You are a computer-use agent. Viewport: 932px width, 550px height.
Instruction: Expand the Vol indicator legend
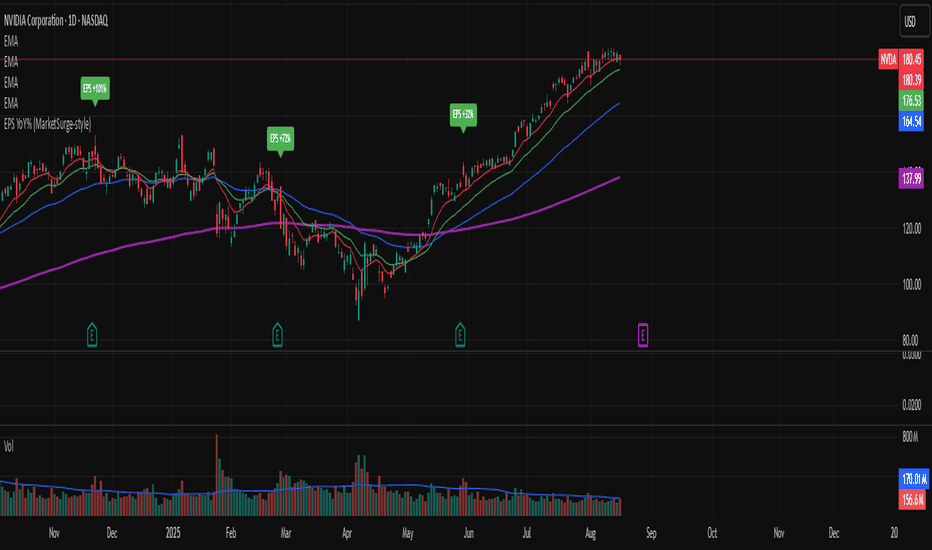pos(9,447)
